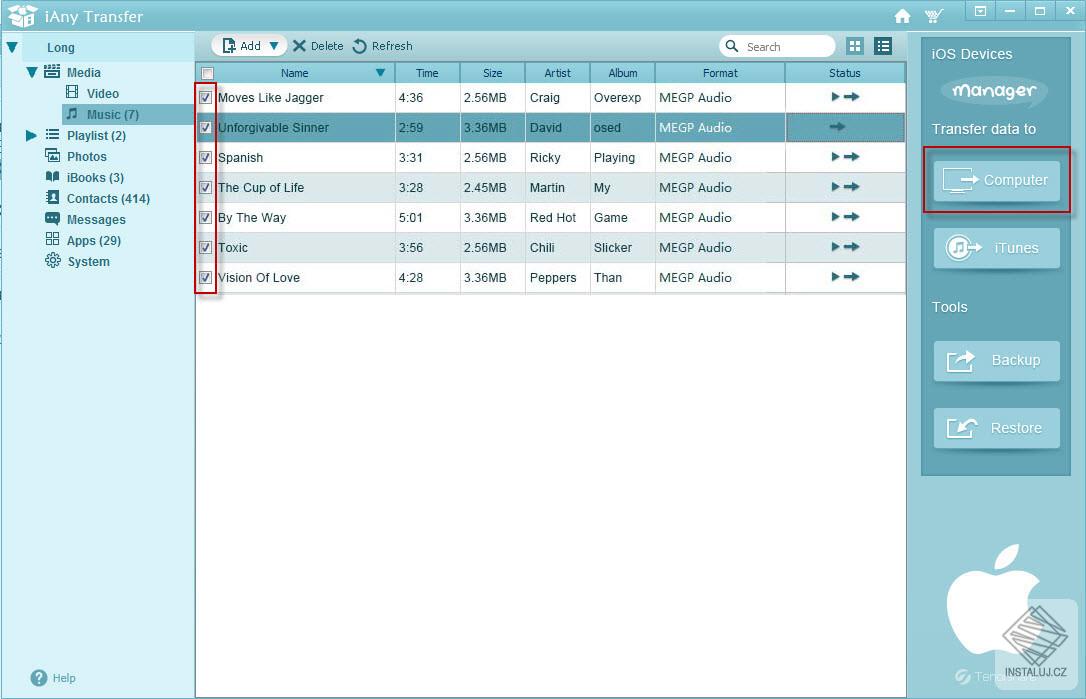The image size is (1086, 699).
Task: Play Vision Of Love track
Action: point(835,277)
